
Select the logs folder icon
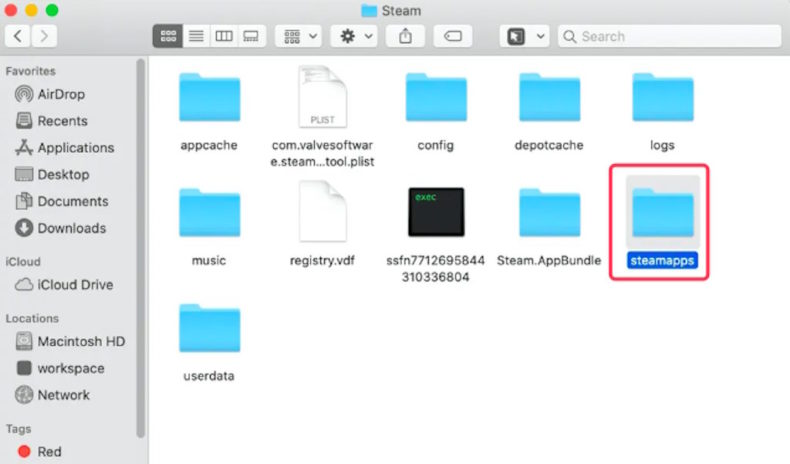point(663,97)
